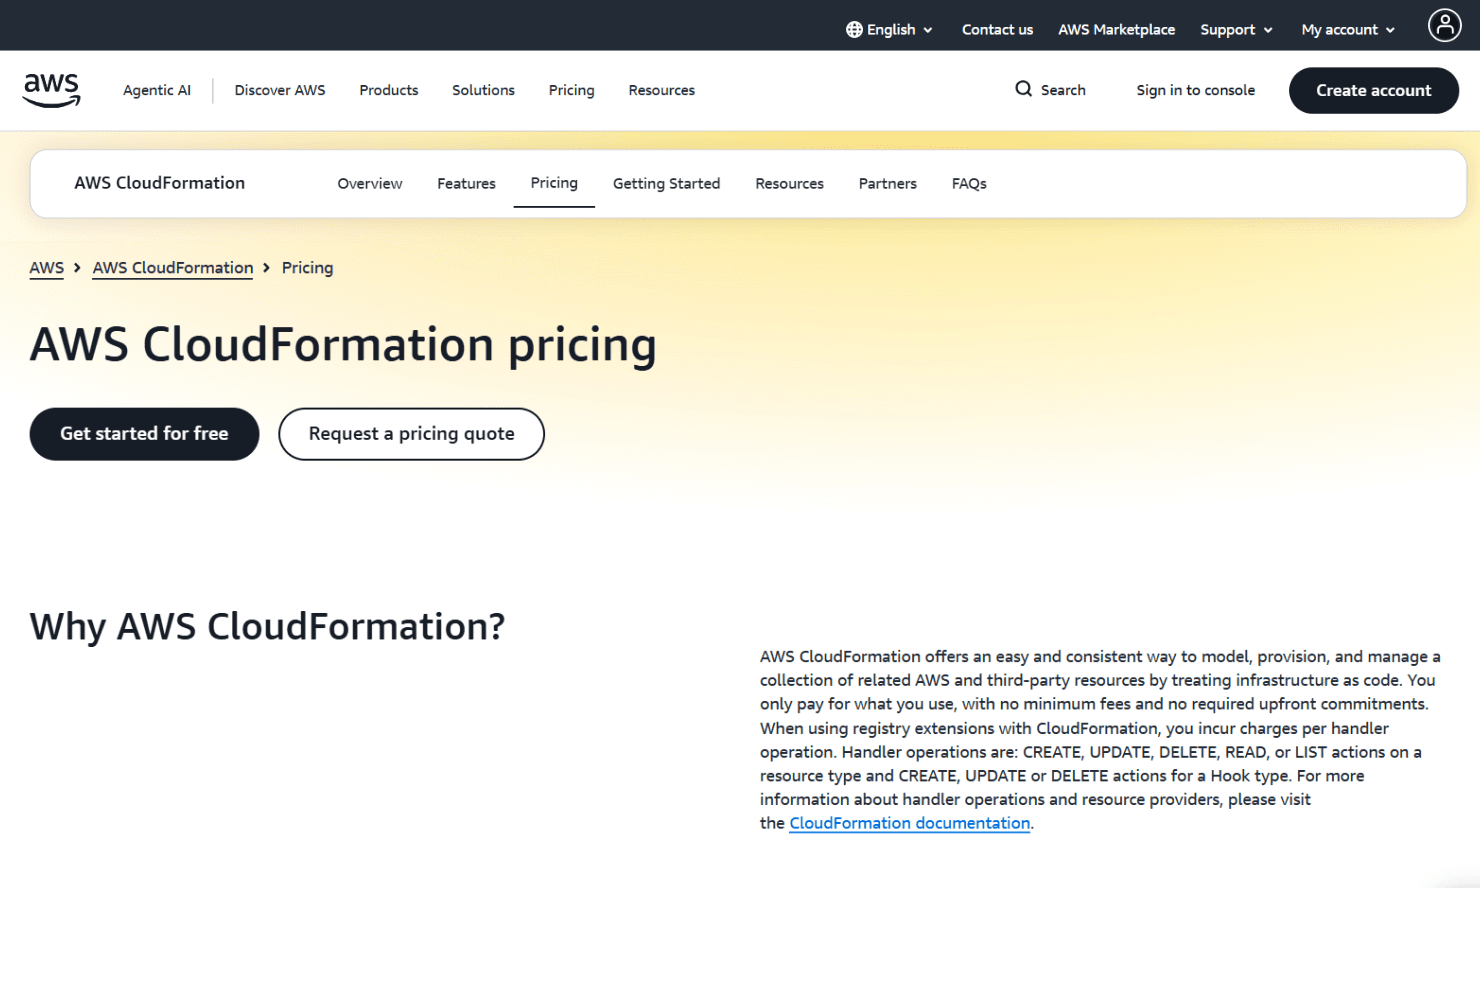
Task: Go to AWS Marketplace
Action: click(x=1116, y=30)
